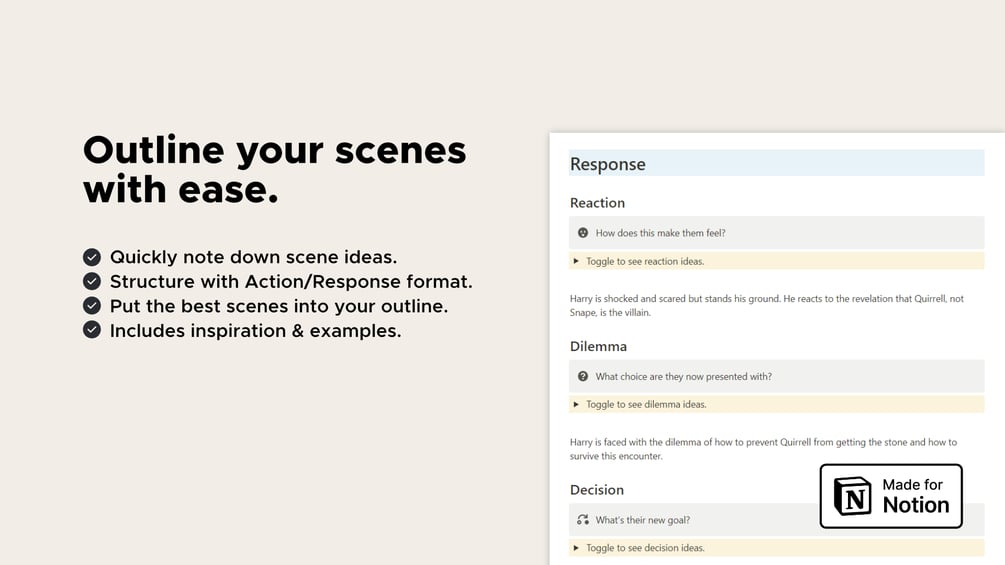The height and width of the screenshot is (565, 1005).
Task: Expand the decision ideas toggle arrow
Action: (576, 548)
